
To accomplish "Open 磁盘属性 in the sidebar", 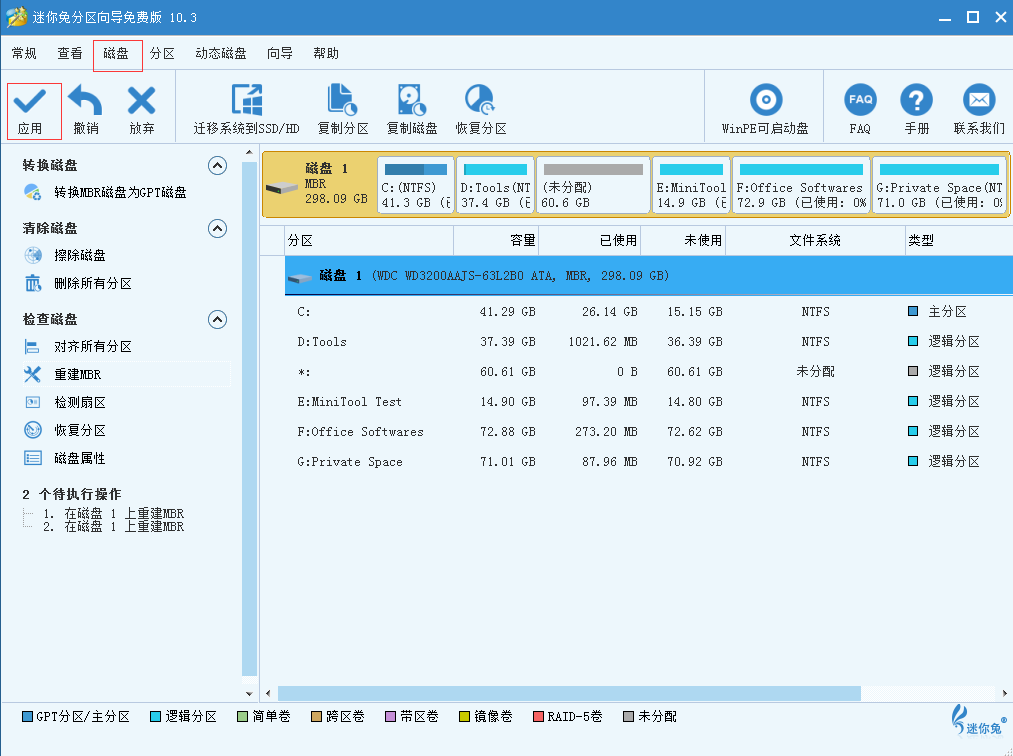I will pyautogui.click(x=79, y=458).
